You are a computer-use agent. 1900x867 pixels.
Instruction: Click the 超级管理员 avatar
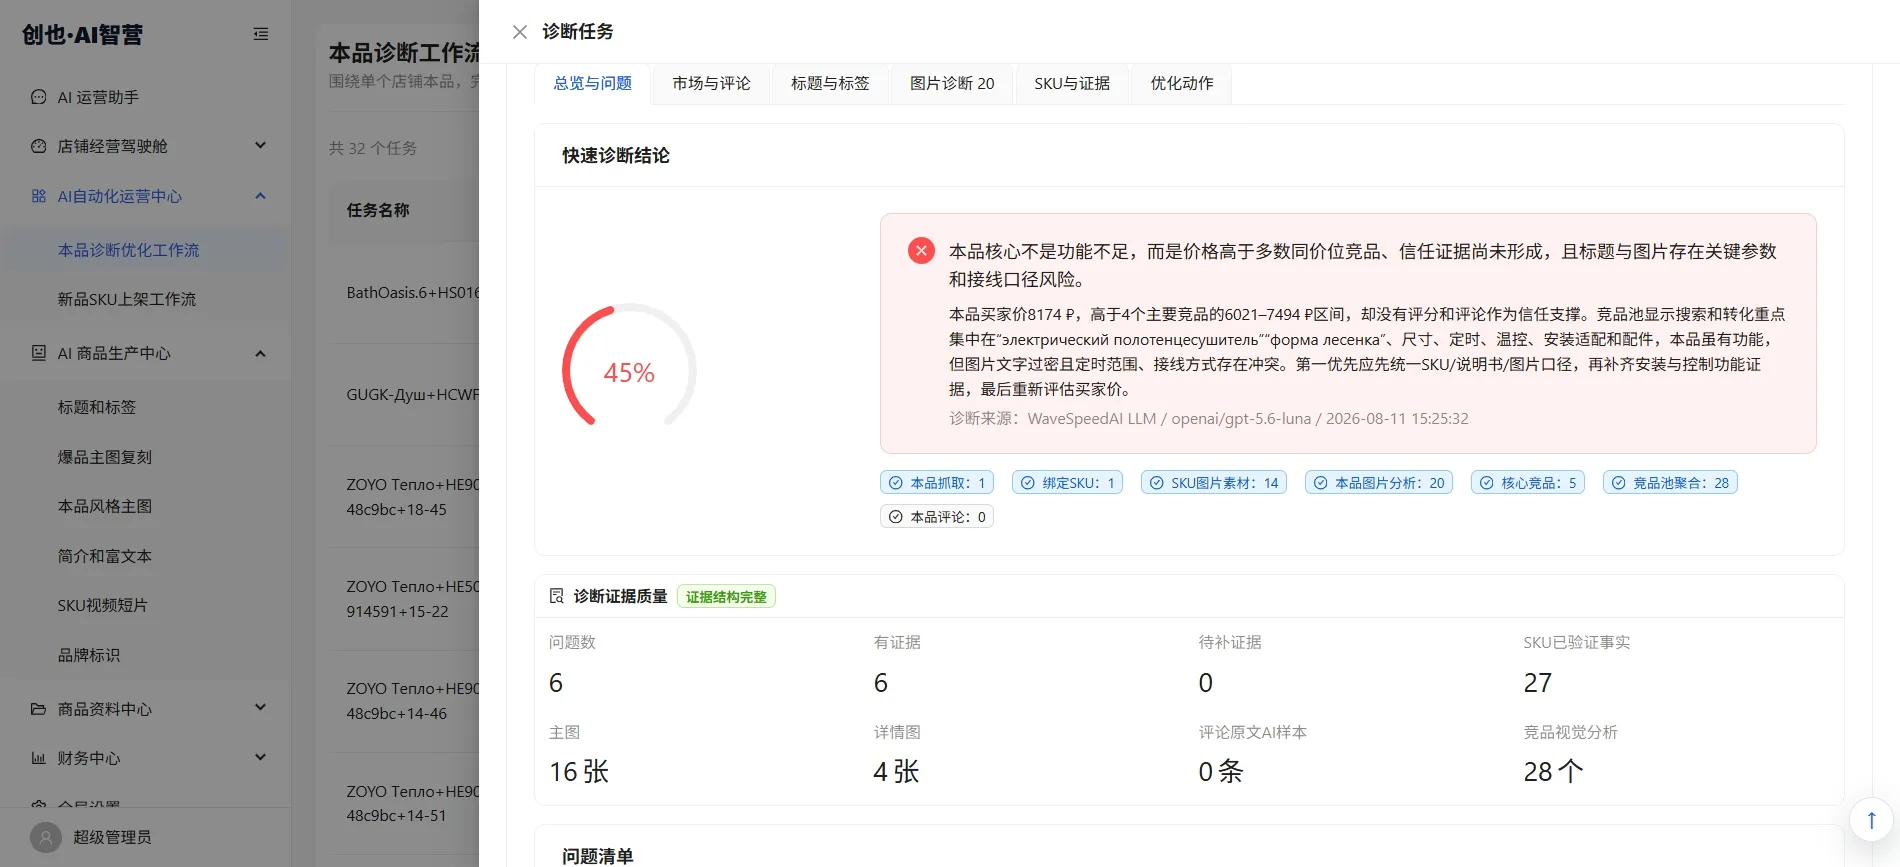tap(46, 837)
